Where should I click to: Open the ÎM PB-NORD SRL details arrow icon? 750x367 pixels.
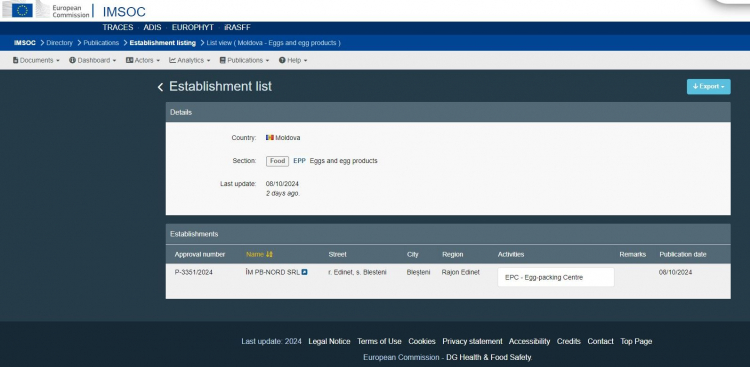point(305,272)
